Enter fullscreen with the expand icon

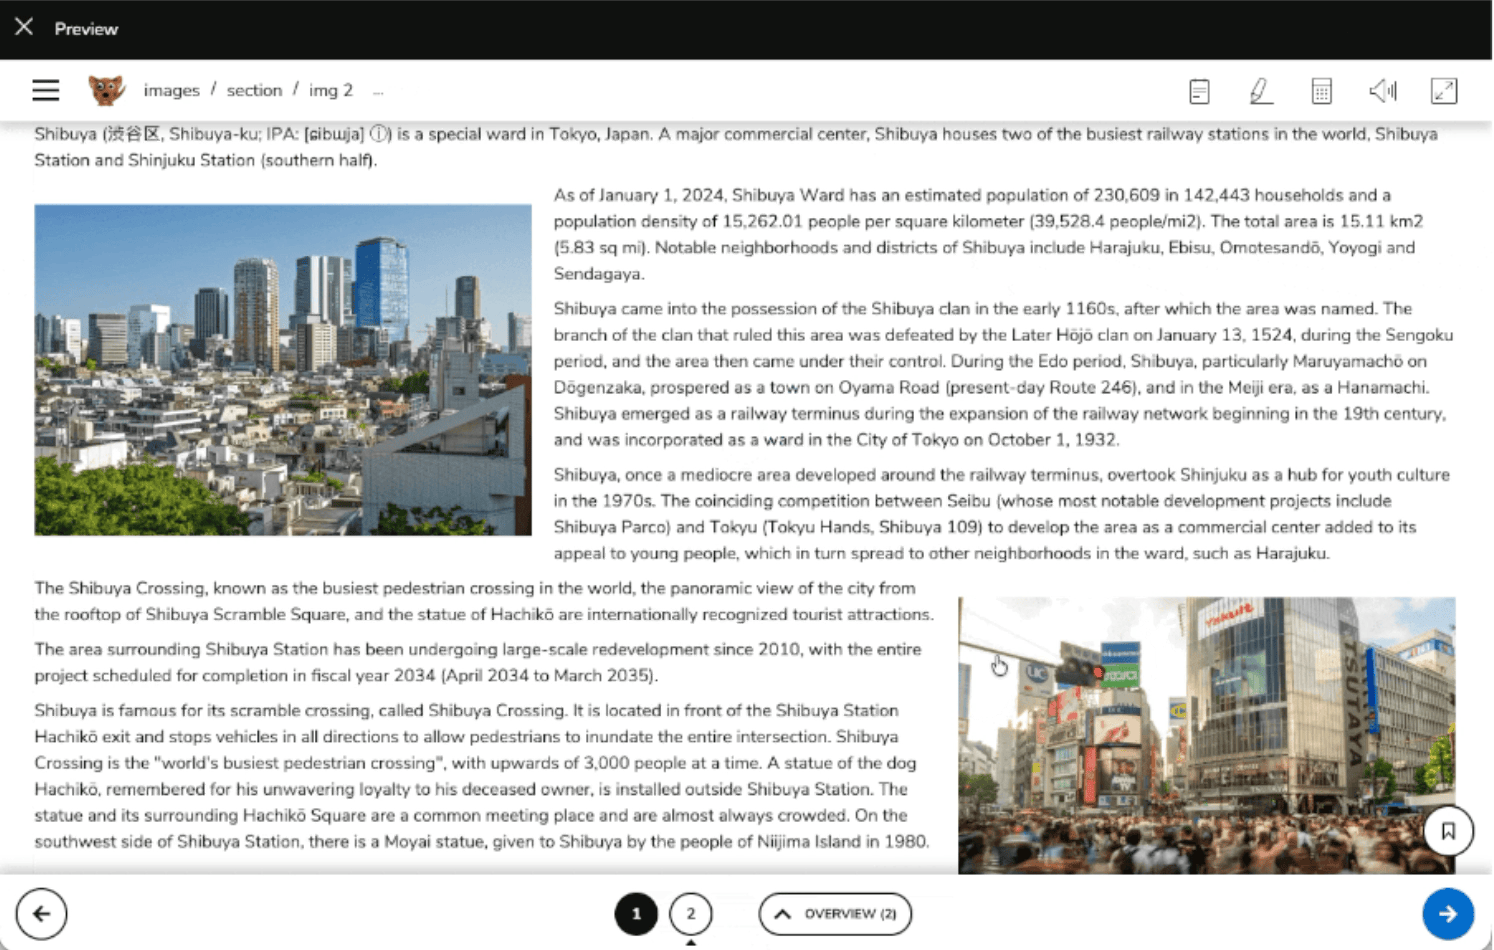(1444, 91)
